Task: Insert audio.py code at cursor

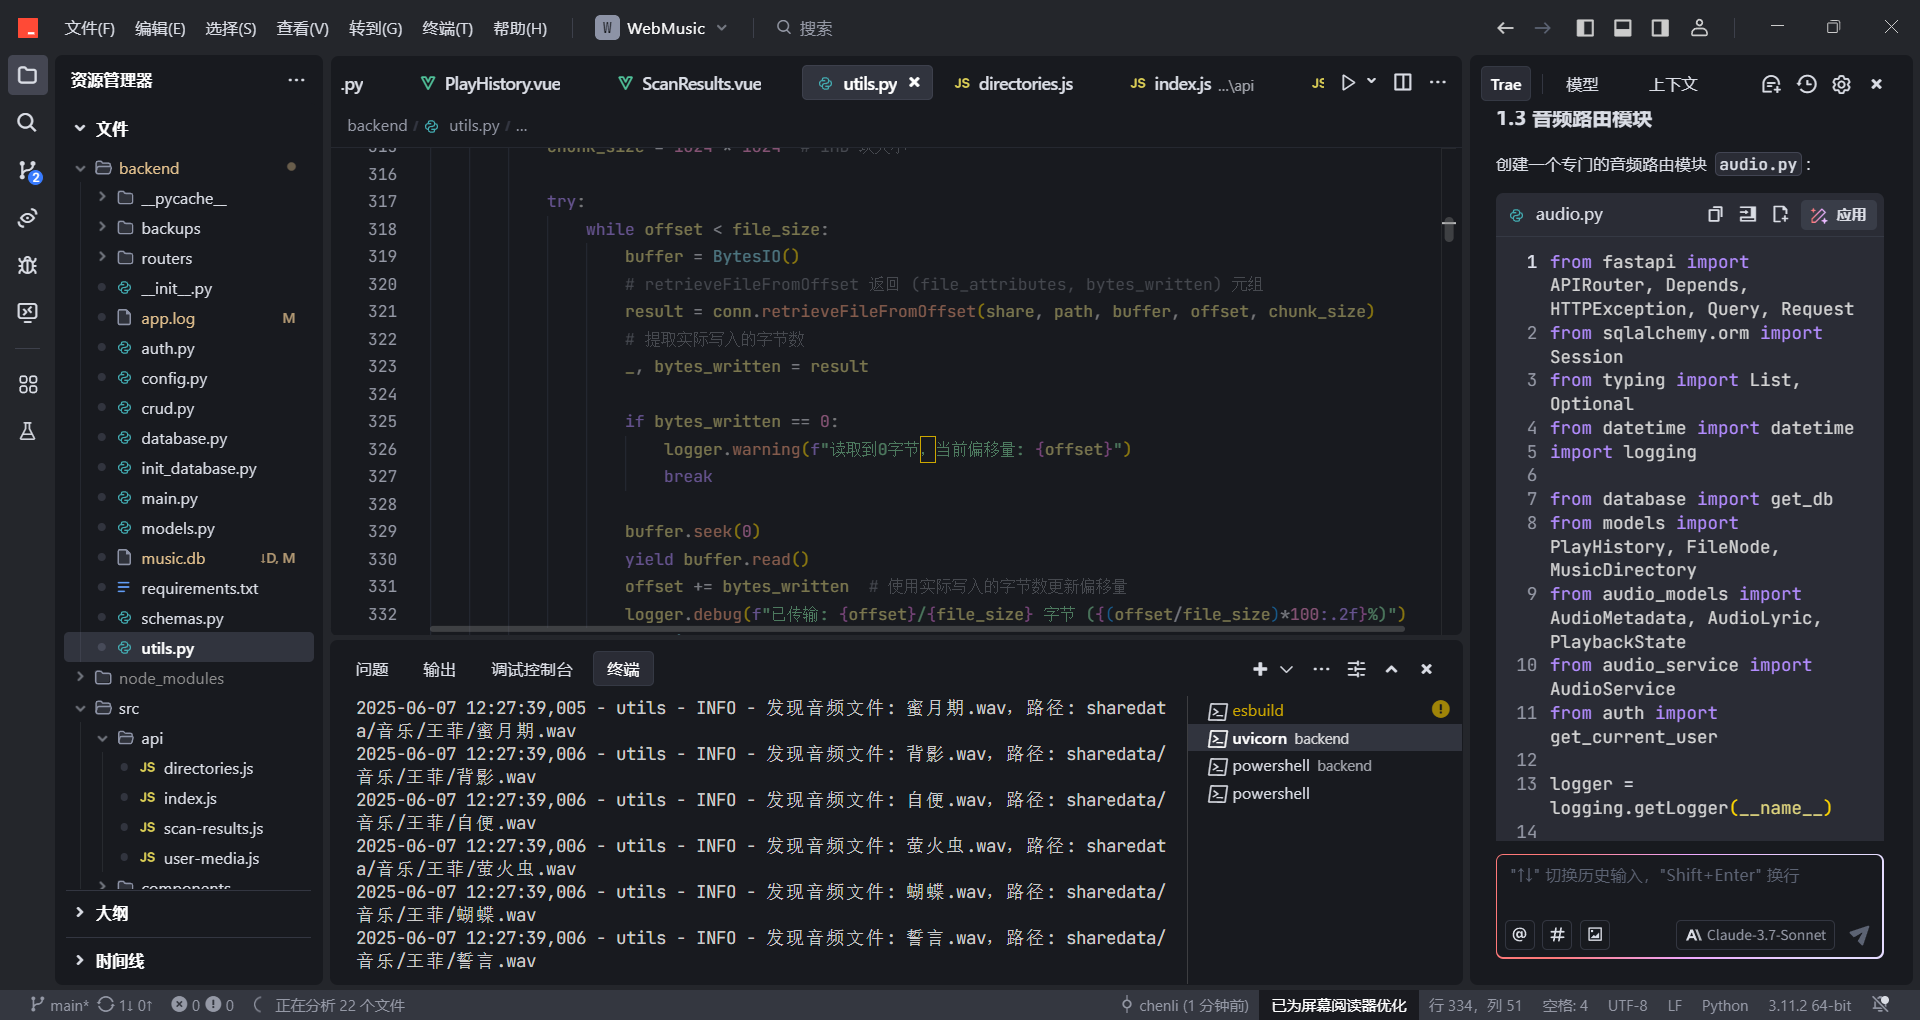Action: 1747,214
